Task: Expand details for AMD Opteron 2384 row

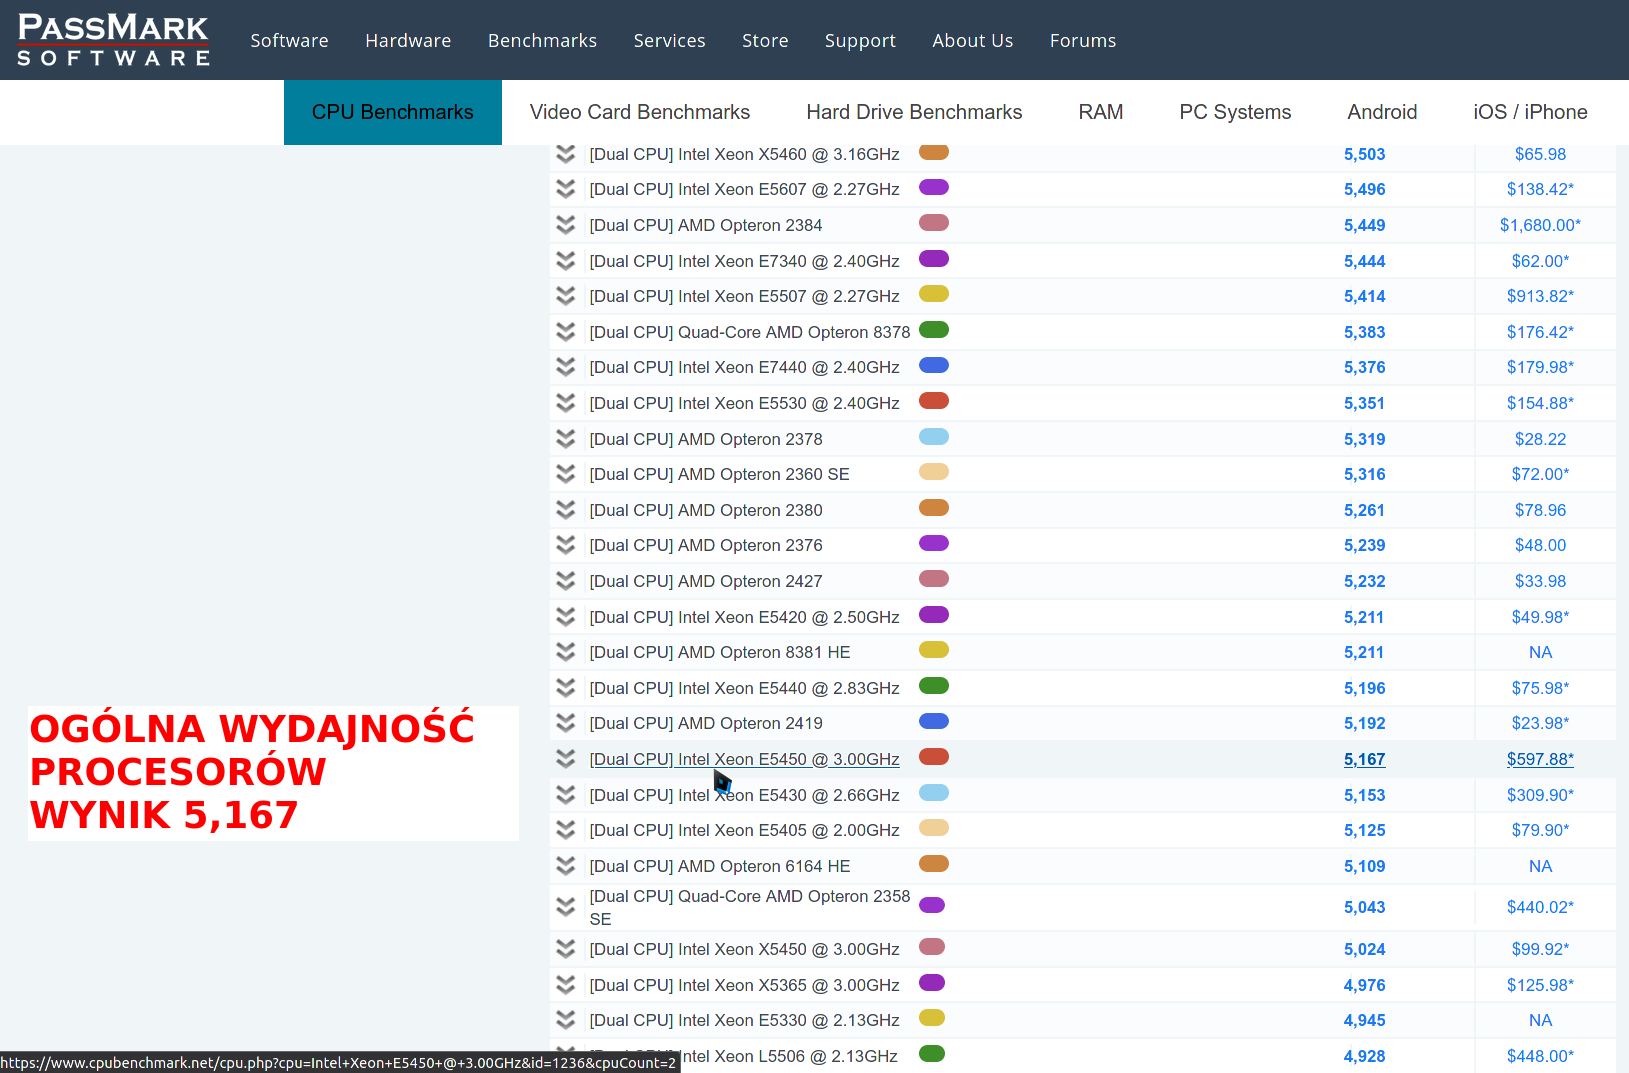Action: pos(566,225)
